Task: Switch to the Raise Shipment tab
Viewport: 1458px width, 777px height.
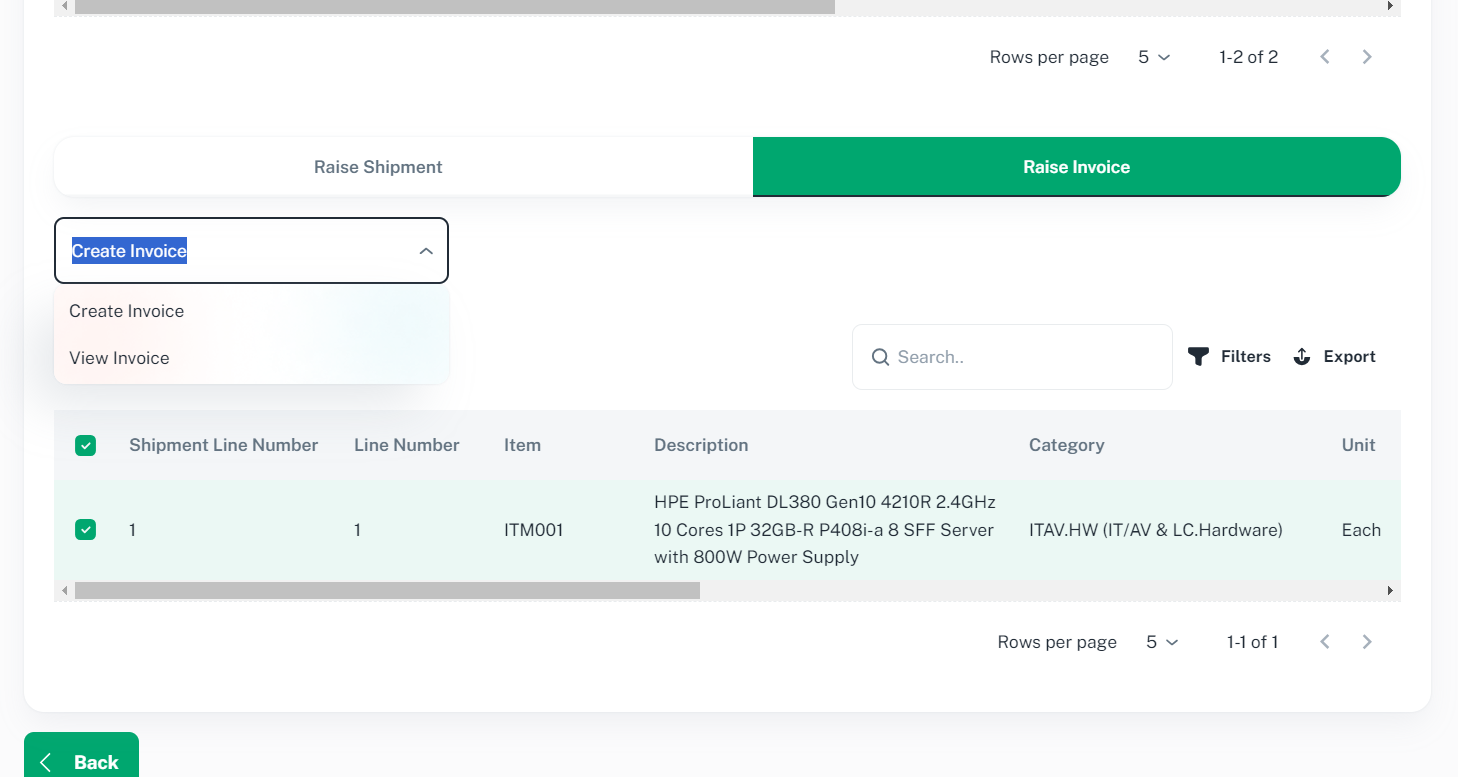Action: [378, 167]
